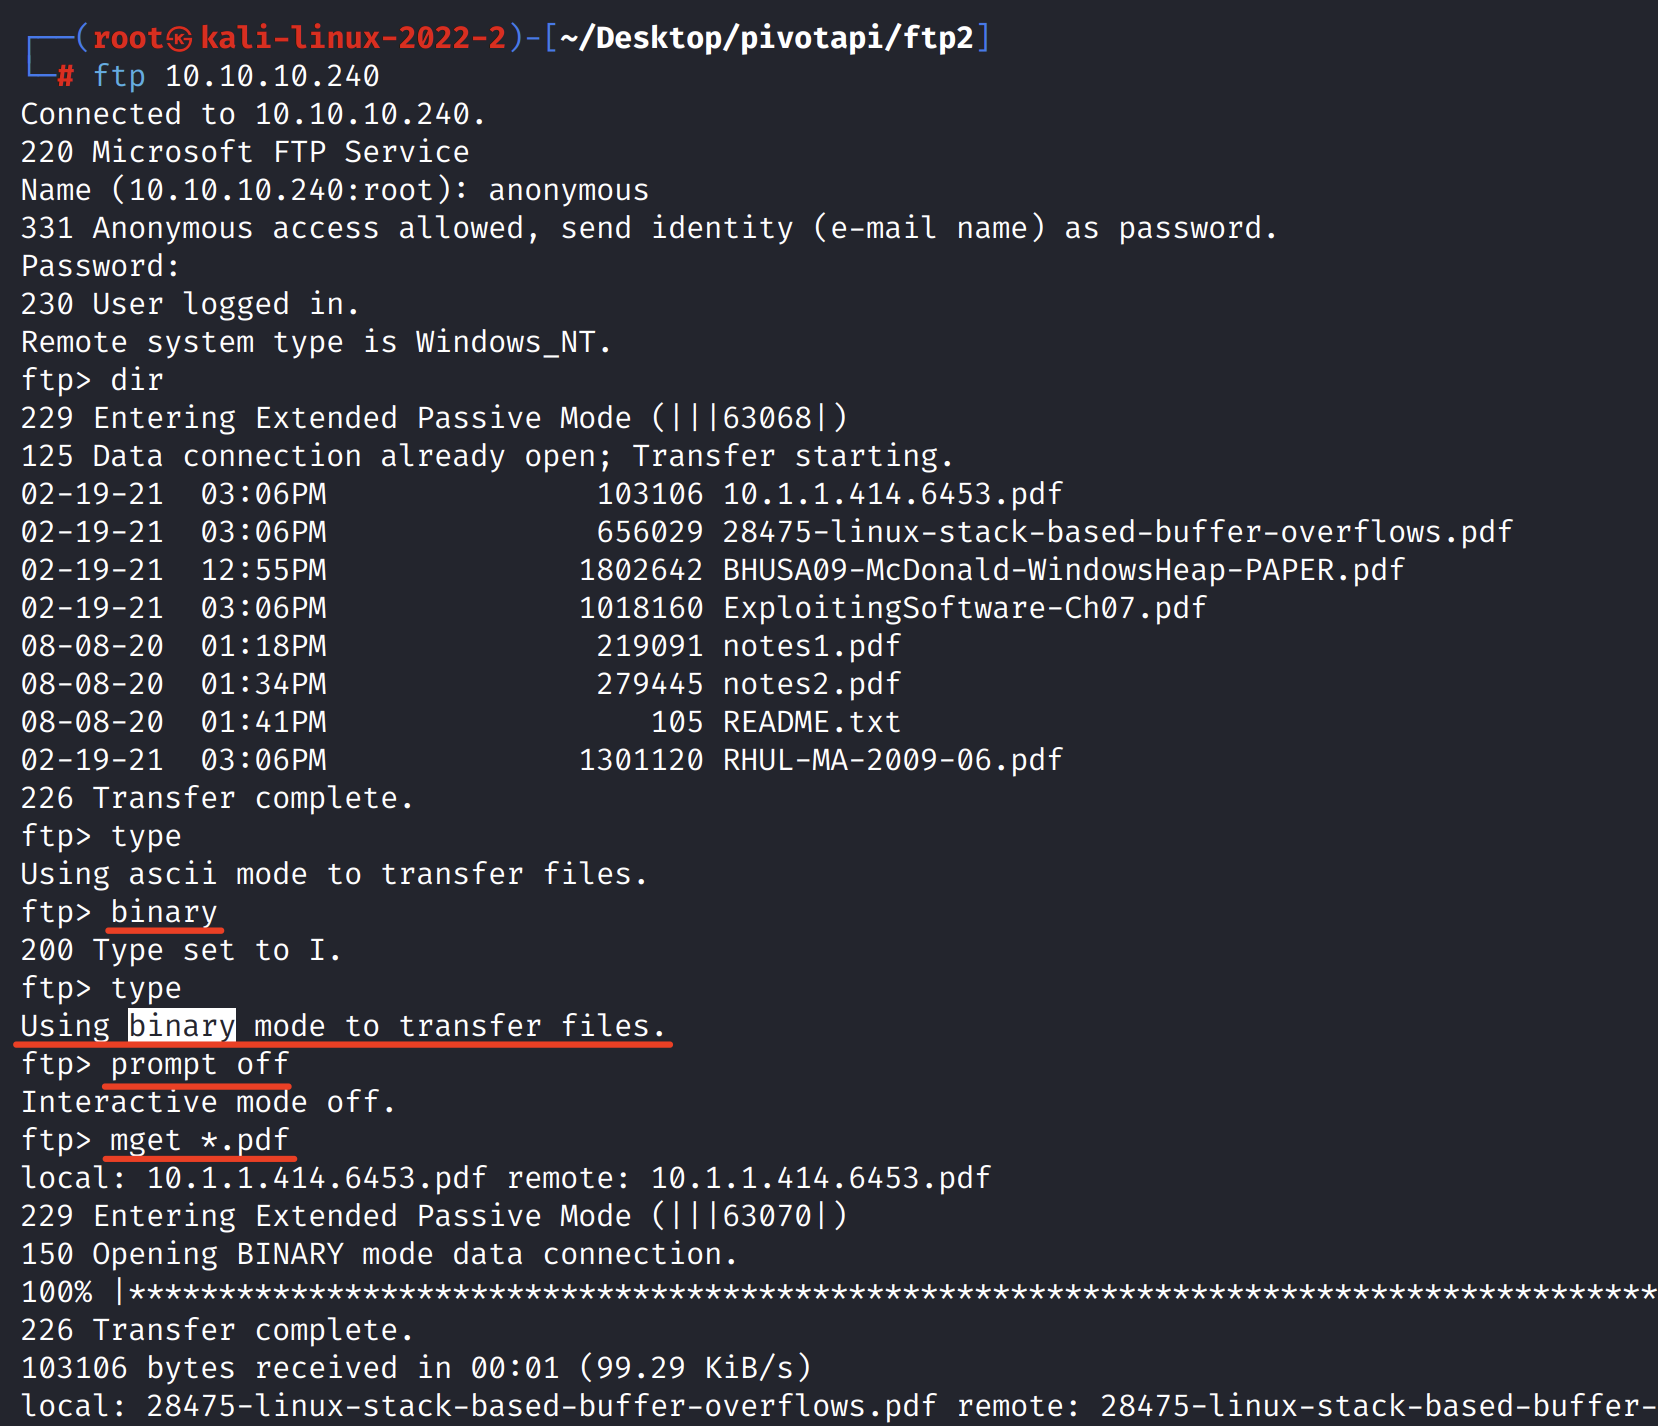Click the "dir" command after ftp prompt
This screenshot has width=1658, height=1426.
[137, 380]
